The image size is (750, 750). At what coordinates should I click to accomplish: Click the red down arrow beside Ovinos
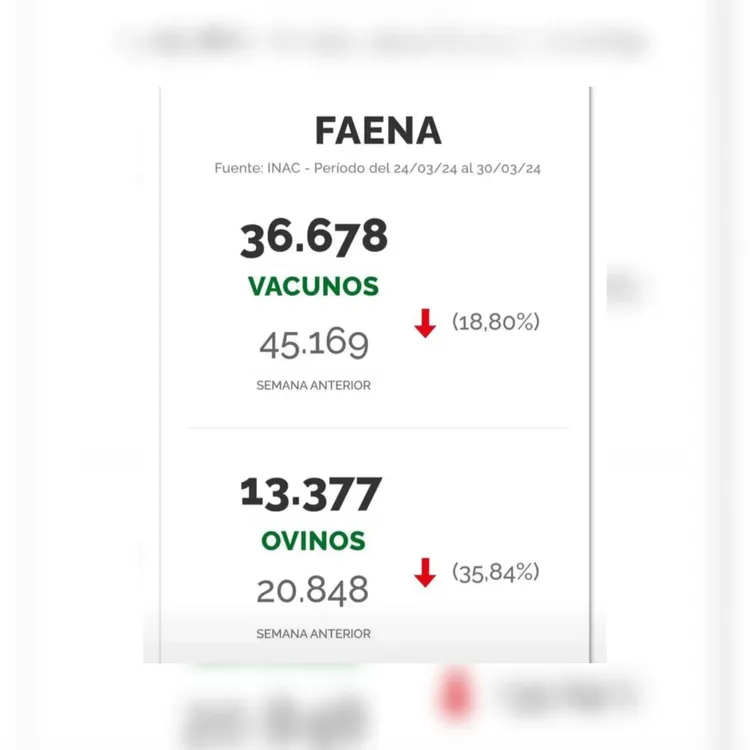[425, 572]
